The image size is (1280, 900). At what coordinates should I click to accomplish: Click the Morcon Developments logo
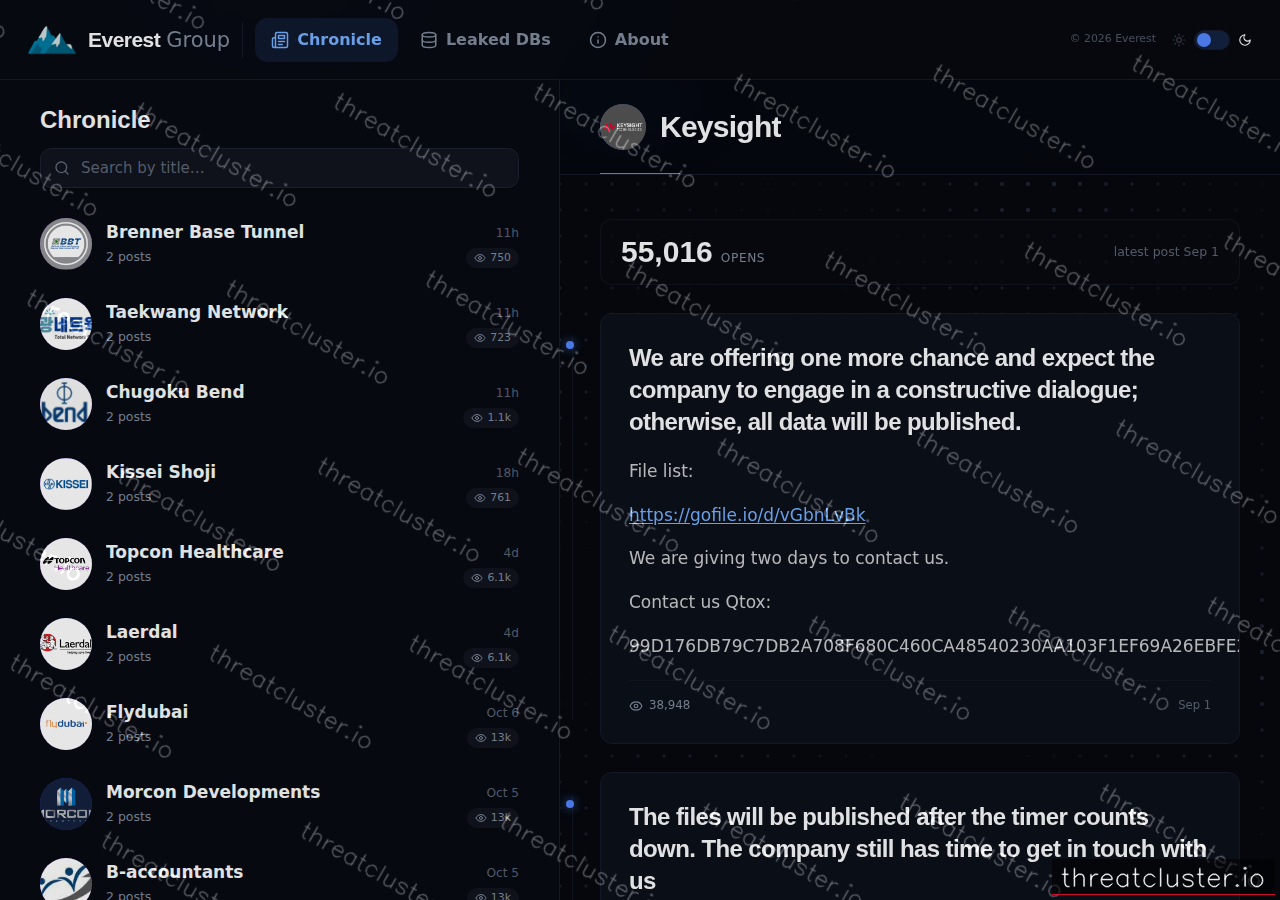coord(66,804)
